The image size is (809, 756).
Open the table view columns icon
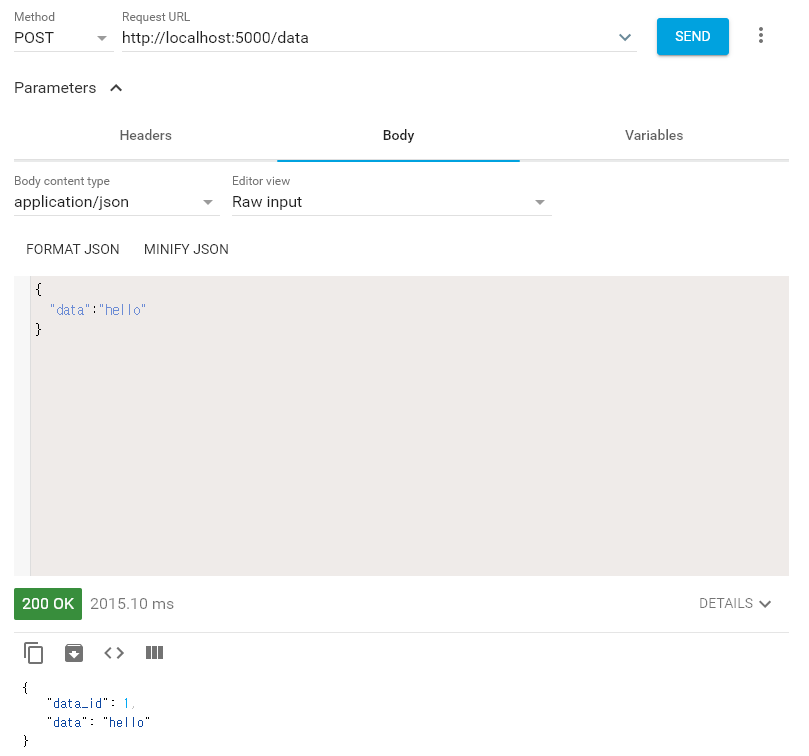coord(154,653)
